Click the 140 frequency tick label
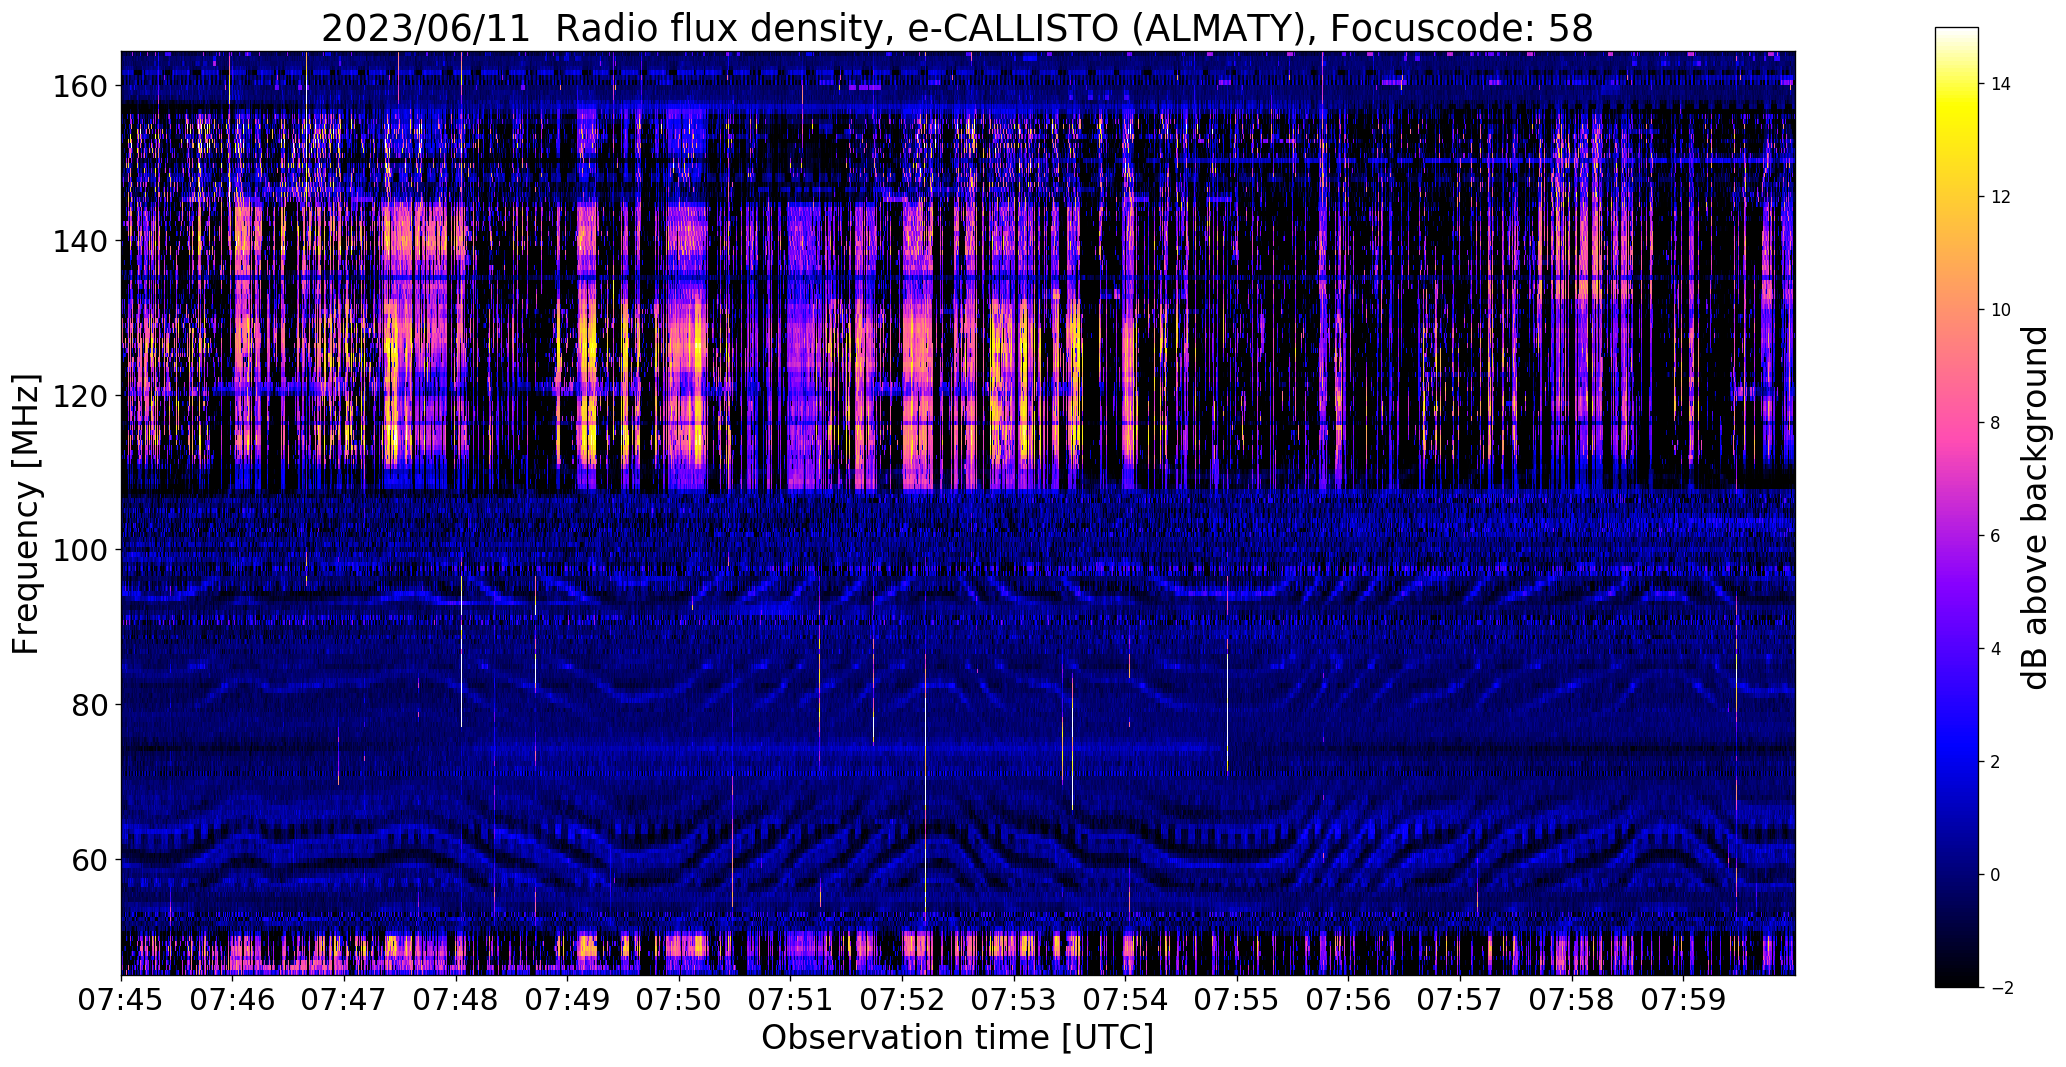The width and height of the screenshot is (2066, 1067). pyautogui.click(x=80, y=241)
